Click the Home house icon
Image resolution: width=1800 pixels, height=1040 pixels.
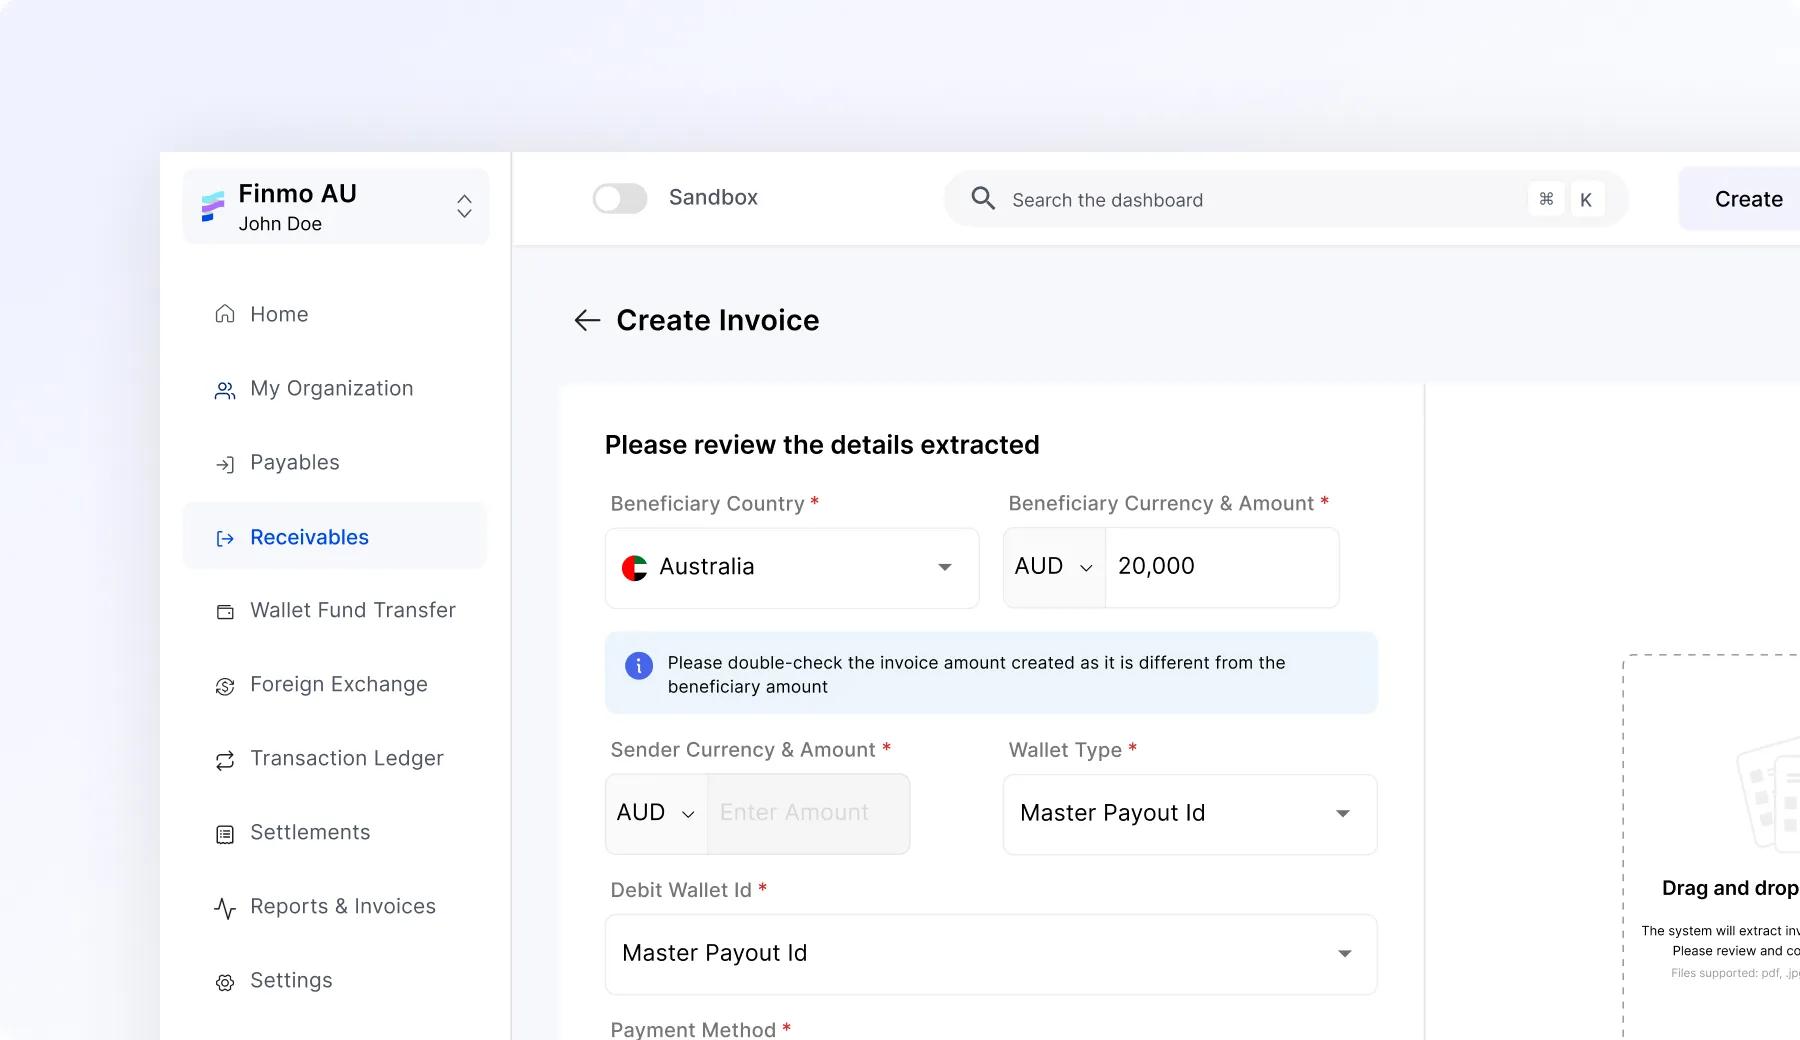pos(225,315)
